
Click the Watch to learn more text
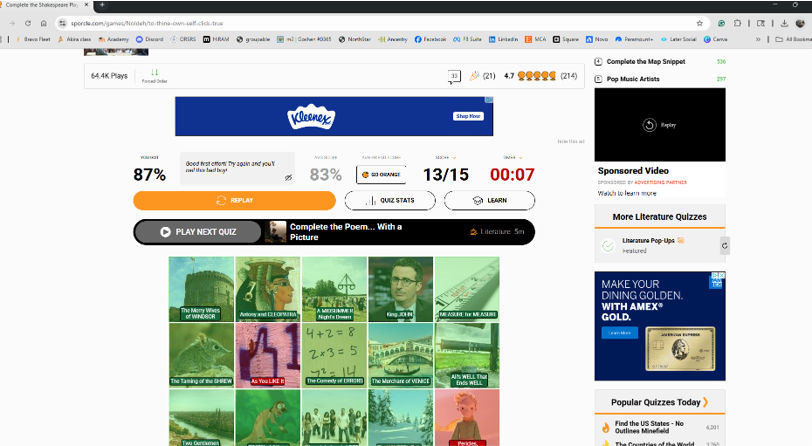(x=627, y=193)
